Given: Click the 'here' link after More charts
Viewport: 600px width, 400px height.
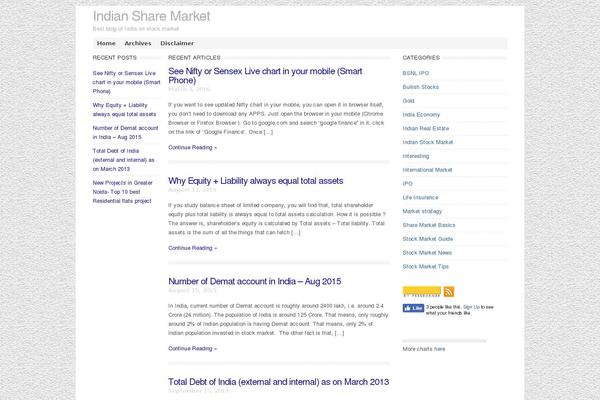Looking at the screenshot, I should (x=439, y=349).
